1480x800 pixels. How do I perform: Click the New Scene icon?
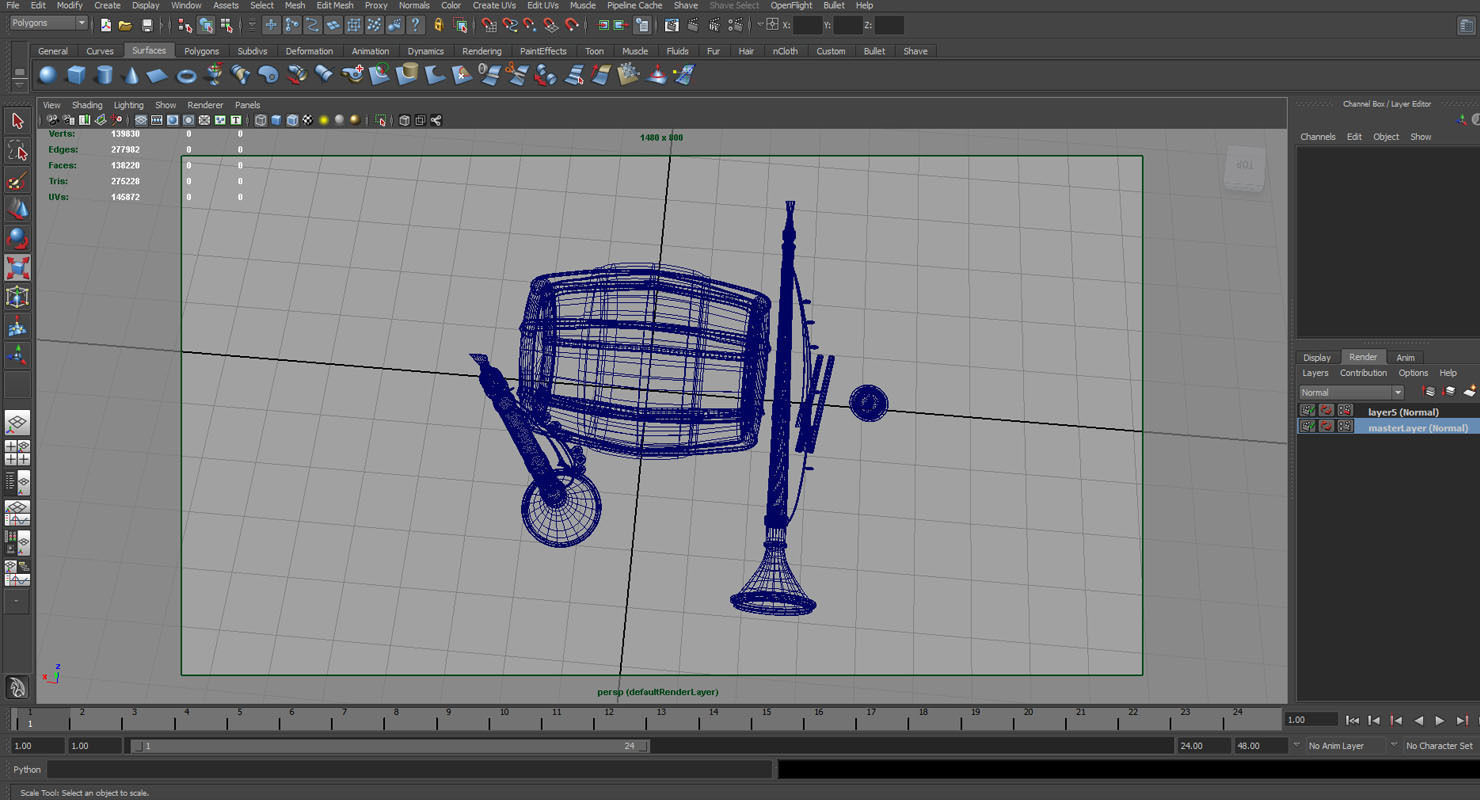[105, 25]
